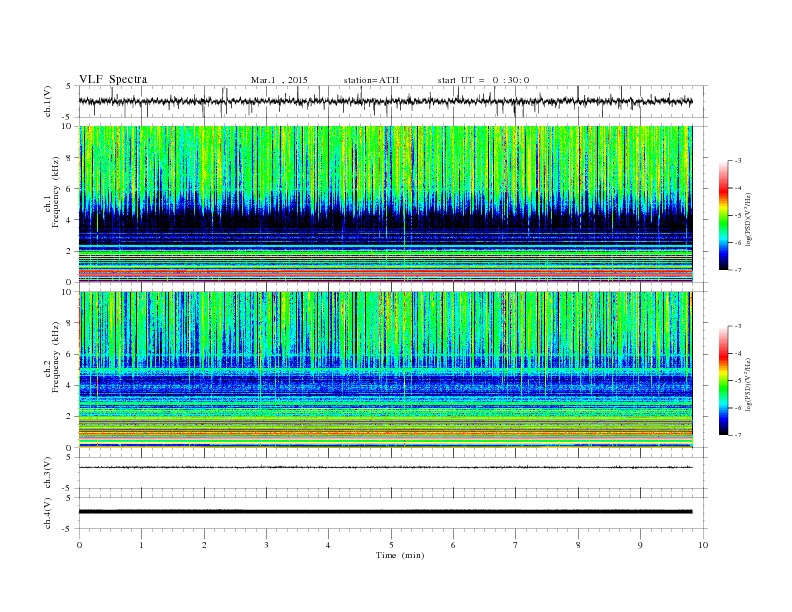792x612 pixels.
Task: Click the upper "log(PSD)(V²/Hz)" colorbar label
Action: [748, 219]
